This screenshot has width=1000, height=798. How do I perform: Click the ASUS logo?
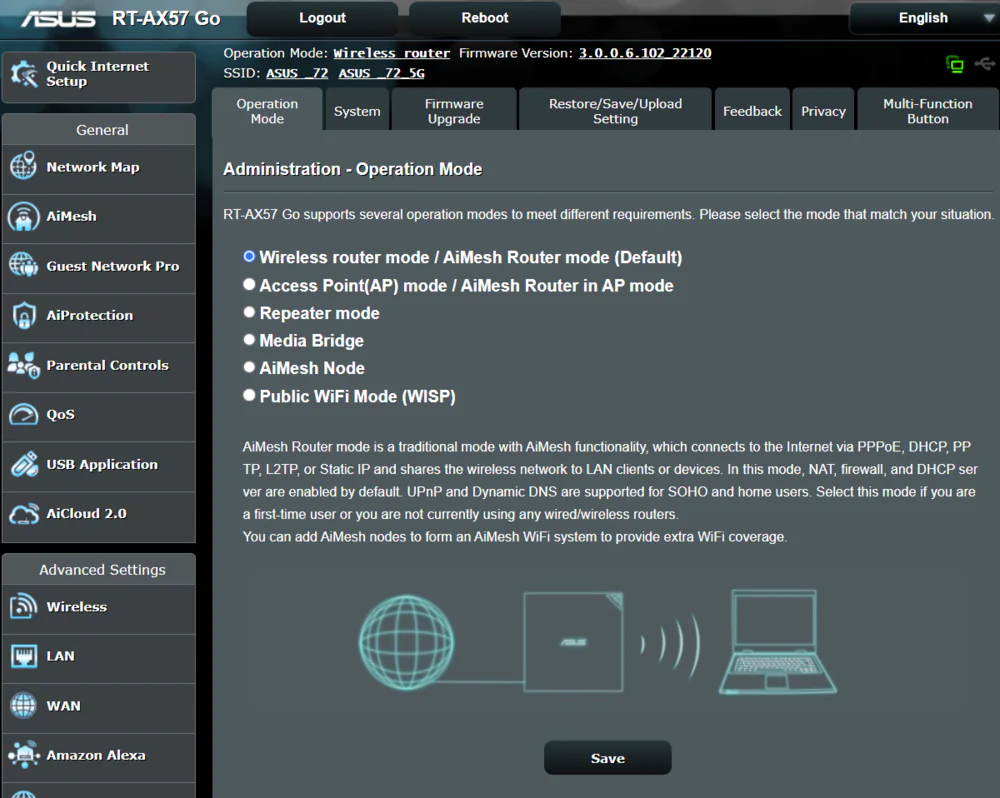58,19
